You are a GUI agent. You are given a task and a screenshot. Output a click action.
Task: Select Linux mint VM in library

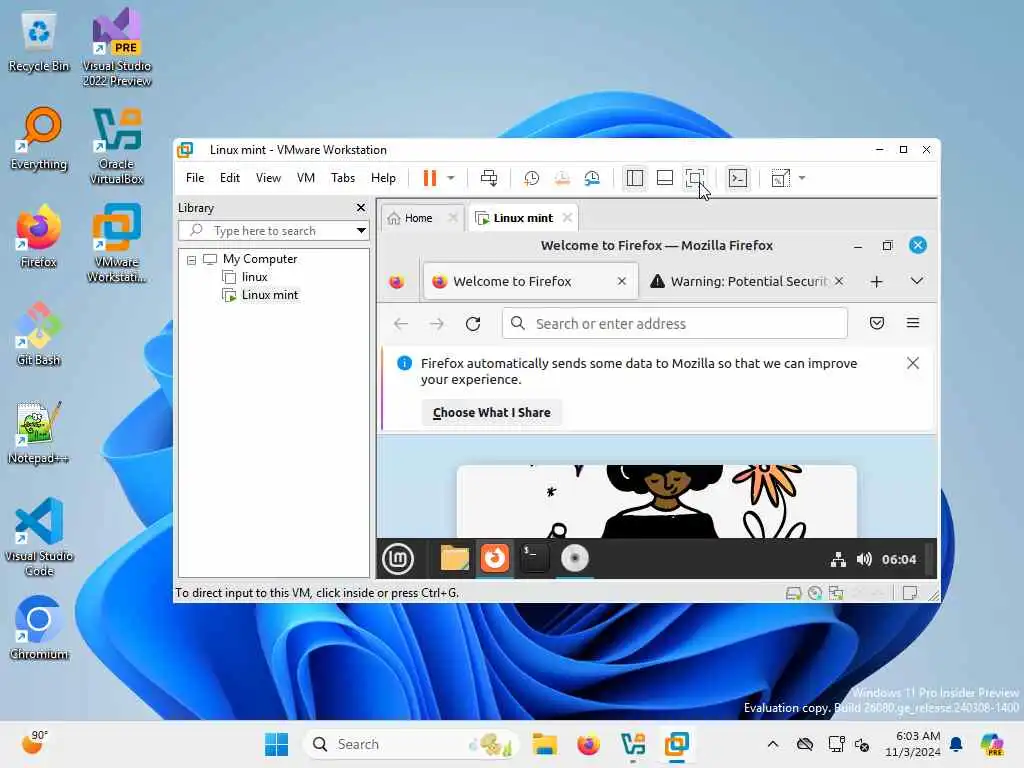[269, 295]
